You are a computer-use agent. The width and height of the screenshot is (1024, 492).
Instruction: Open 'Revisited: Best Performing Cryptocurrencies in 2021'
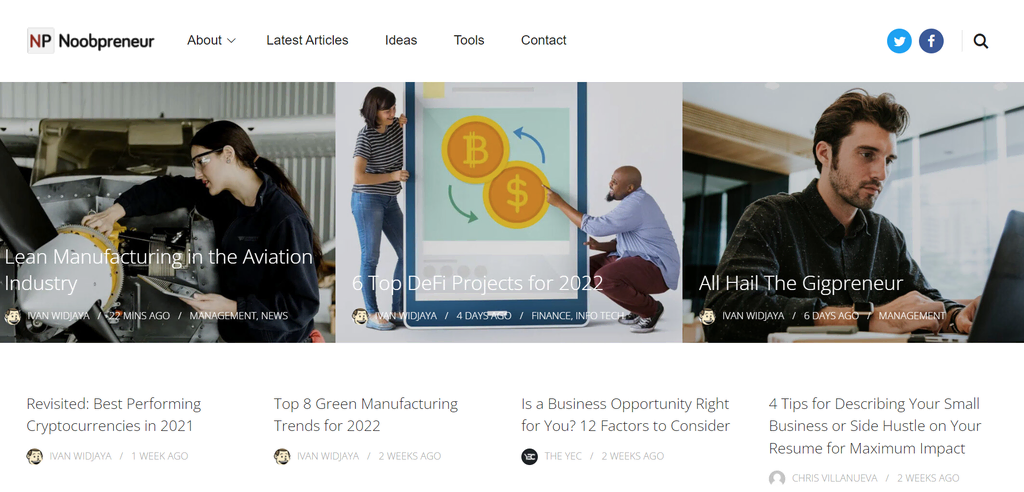tap(114, 415)
